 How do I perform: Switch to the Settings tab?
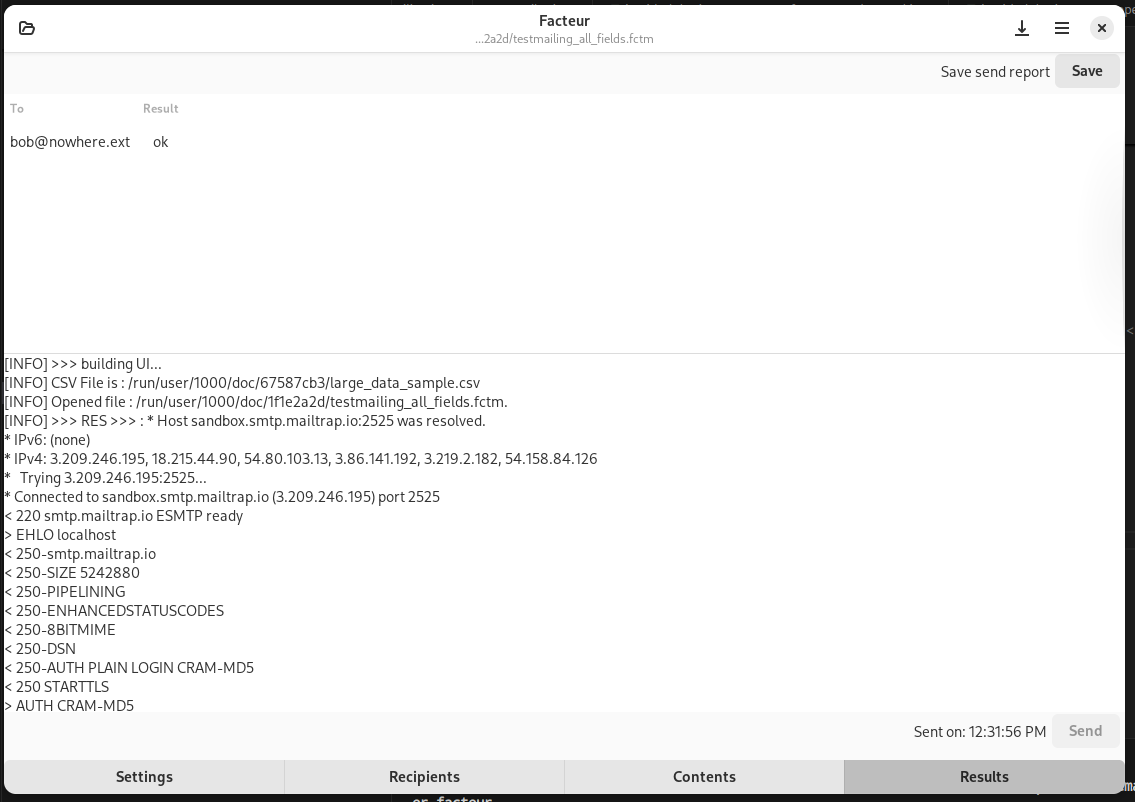click(x=144, y=777)
